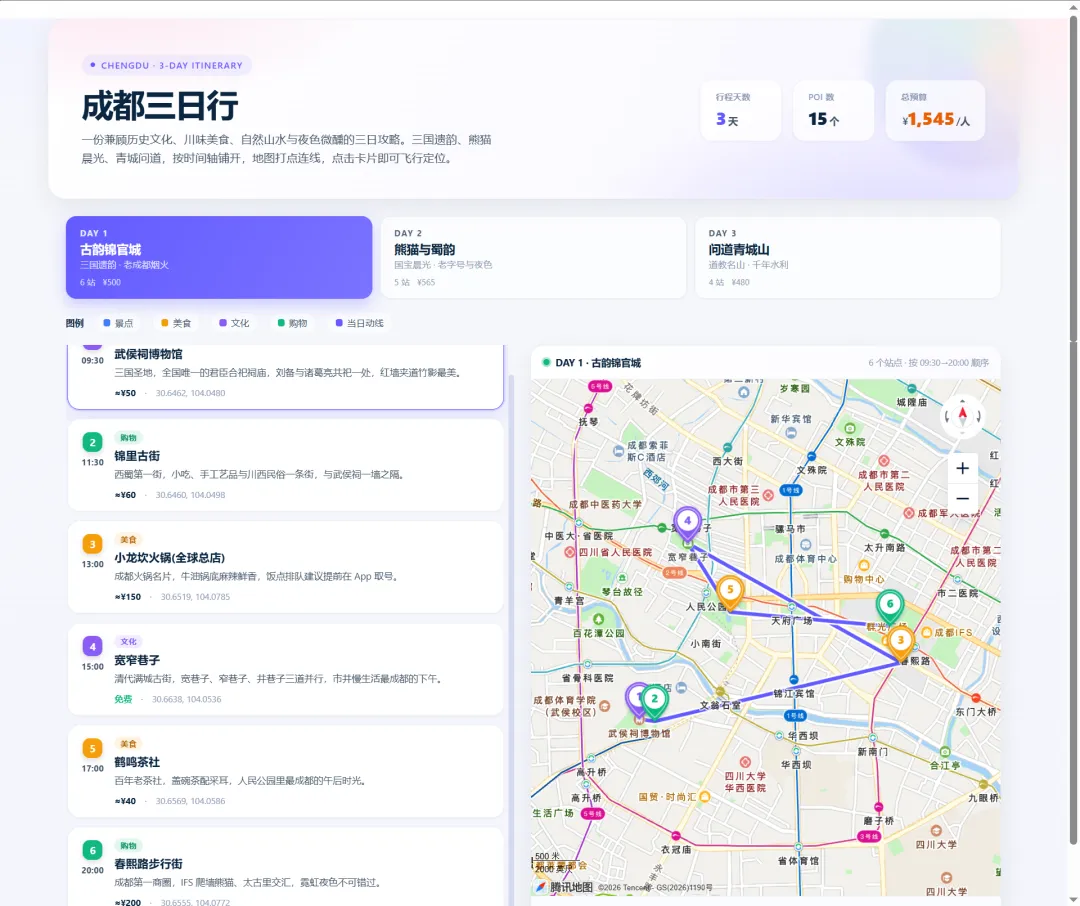Toggle the 美食 legend chip

[x=176, y=323]
